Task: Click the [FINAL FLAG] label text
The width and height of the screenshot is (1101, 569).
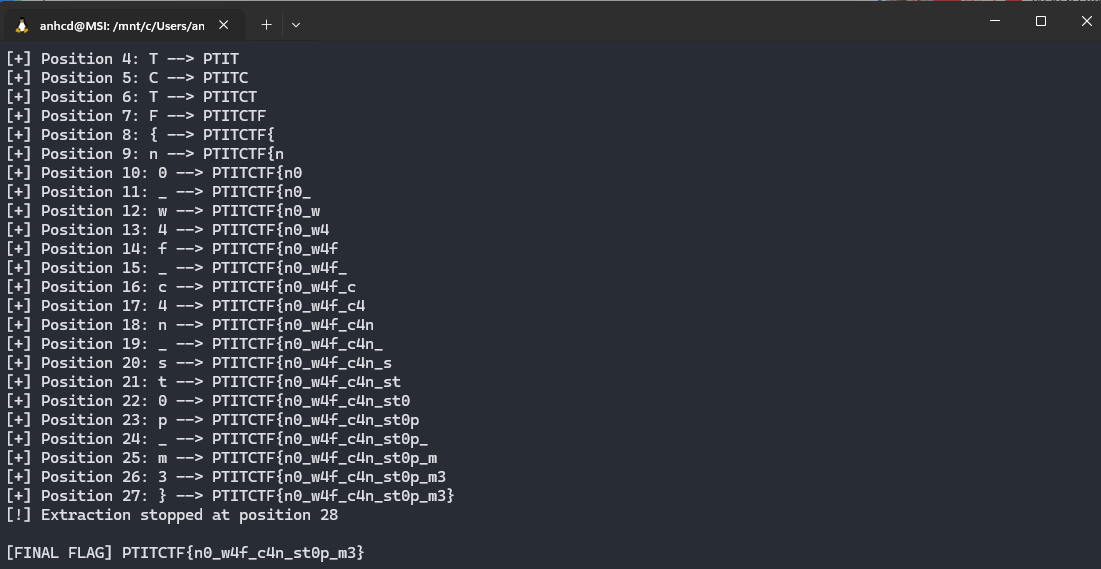Action: click(60, 553)
